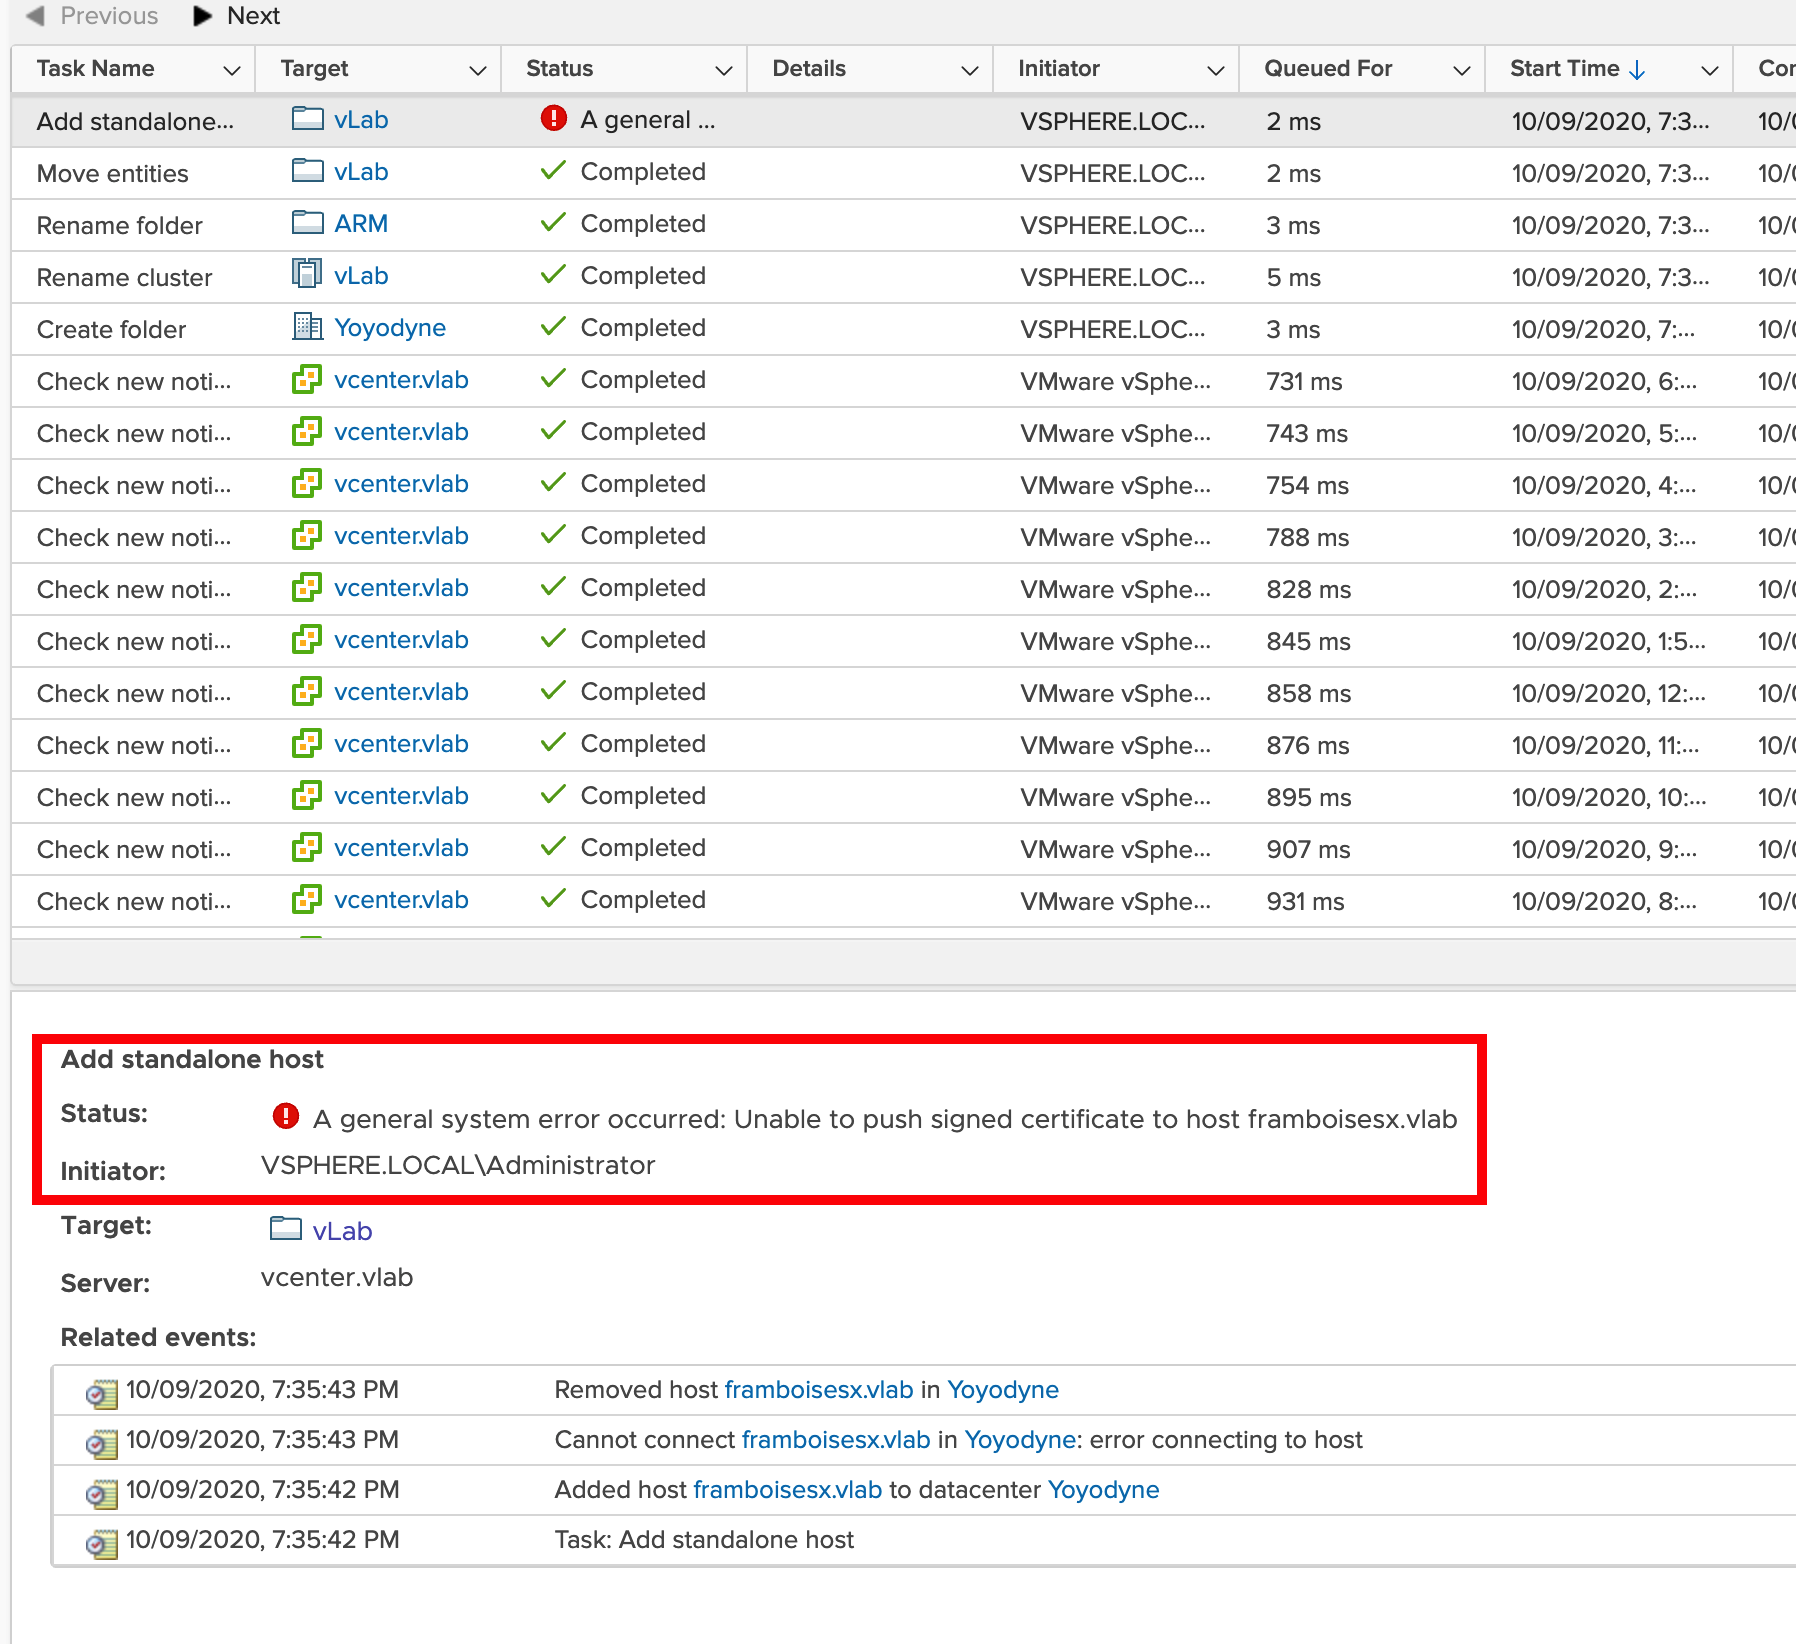
Task: Open Yoyodyne link in Cannot connect event
Action: 1020,1440
